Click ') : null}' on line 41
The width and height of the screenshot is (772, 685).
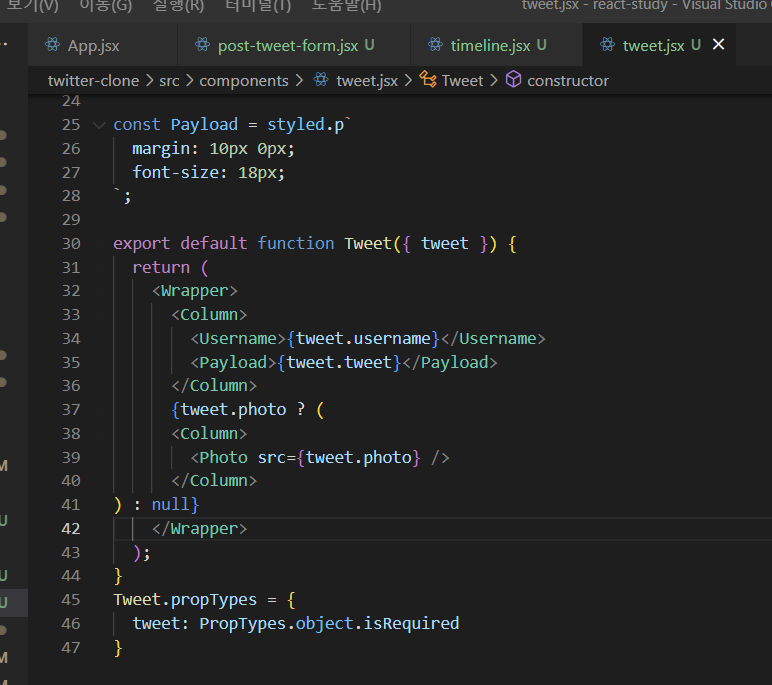pyautogui.click(x=156, y=505)
